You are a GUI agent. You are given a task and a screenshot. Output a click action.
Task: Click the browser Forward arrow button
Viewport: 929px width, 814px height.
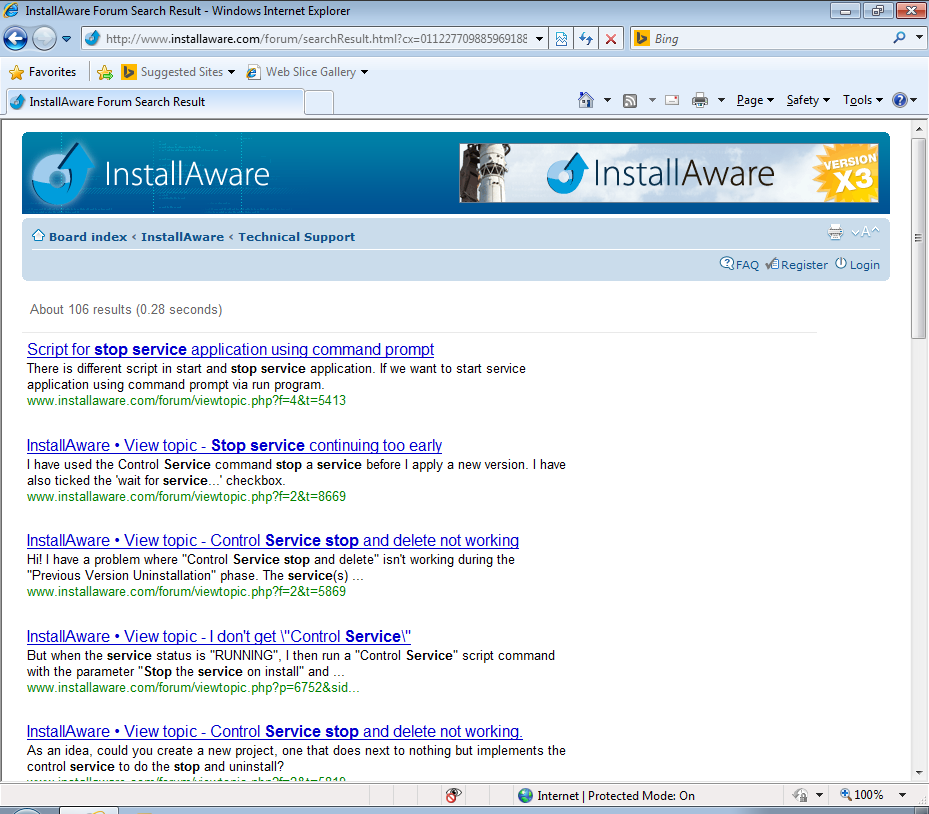coord(44,39)
